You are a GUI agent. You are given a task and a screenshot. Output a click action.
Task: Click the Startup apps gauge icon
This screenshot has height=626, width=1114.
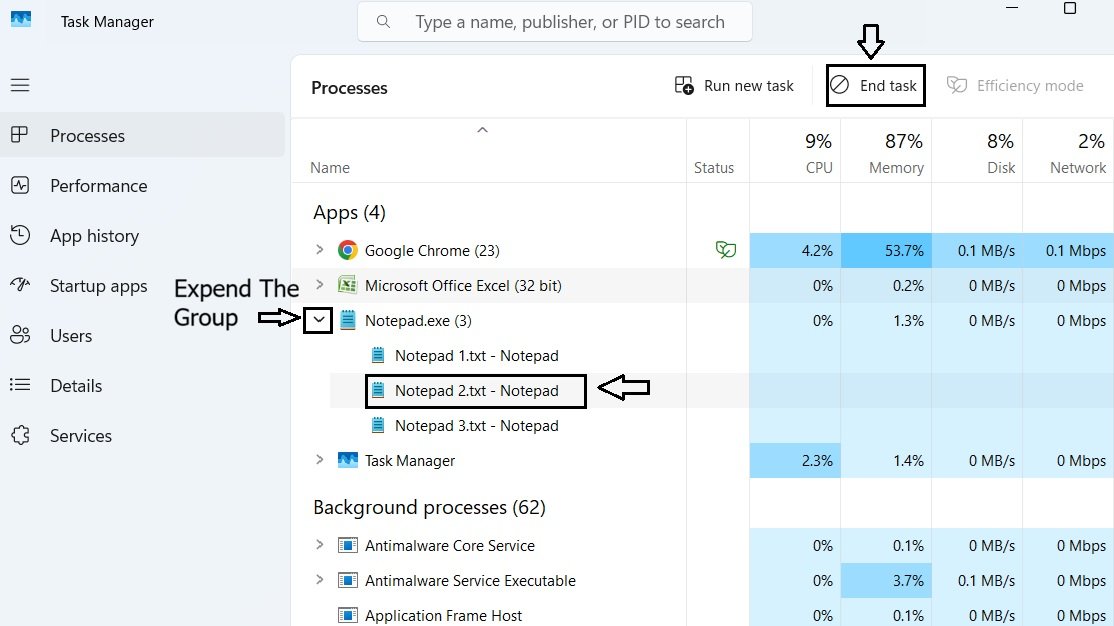point(20,285)
